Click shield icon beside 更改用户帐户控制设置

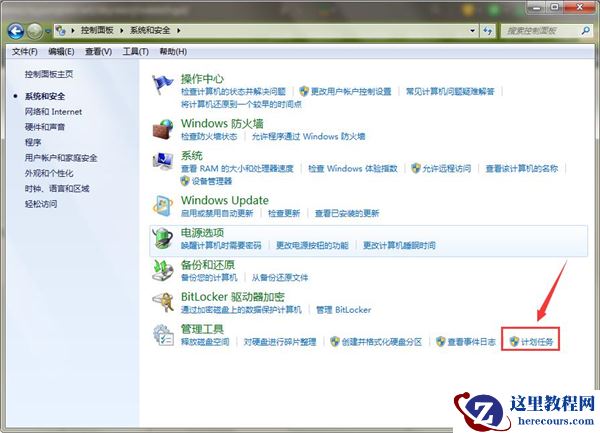pyautogui.click(x=304, y=91)
